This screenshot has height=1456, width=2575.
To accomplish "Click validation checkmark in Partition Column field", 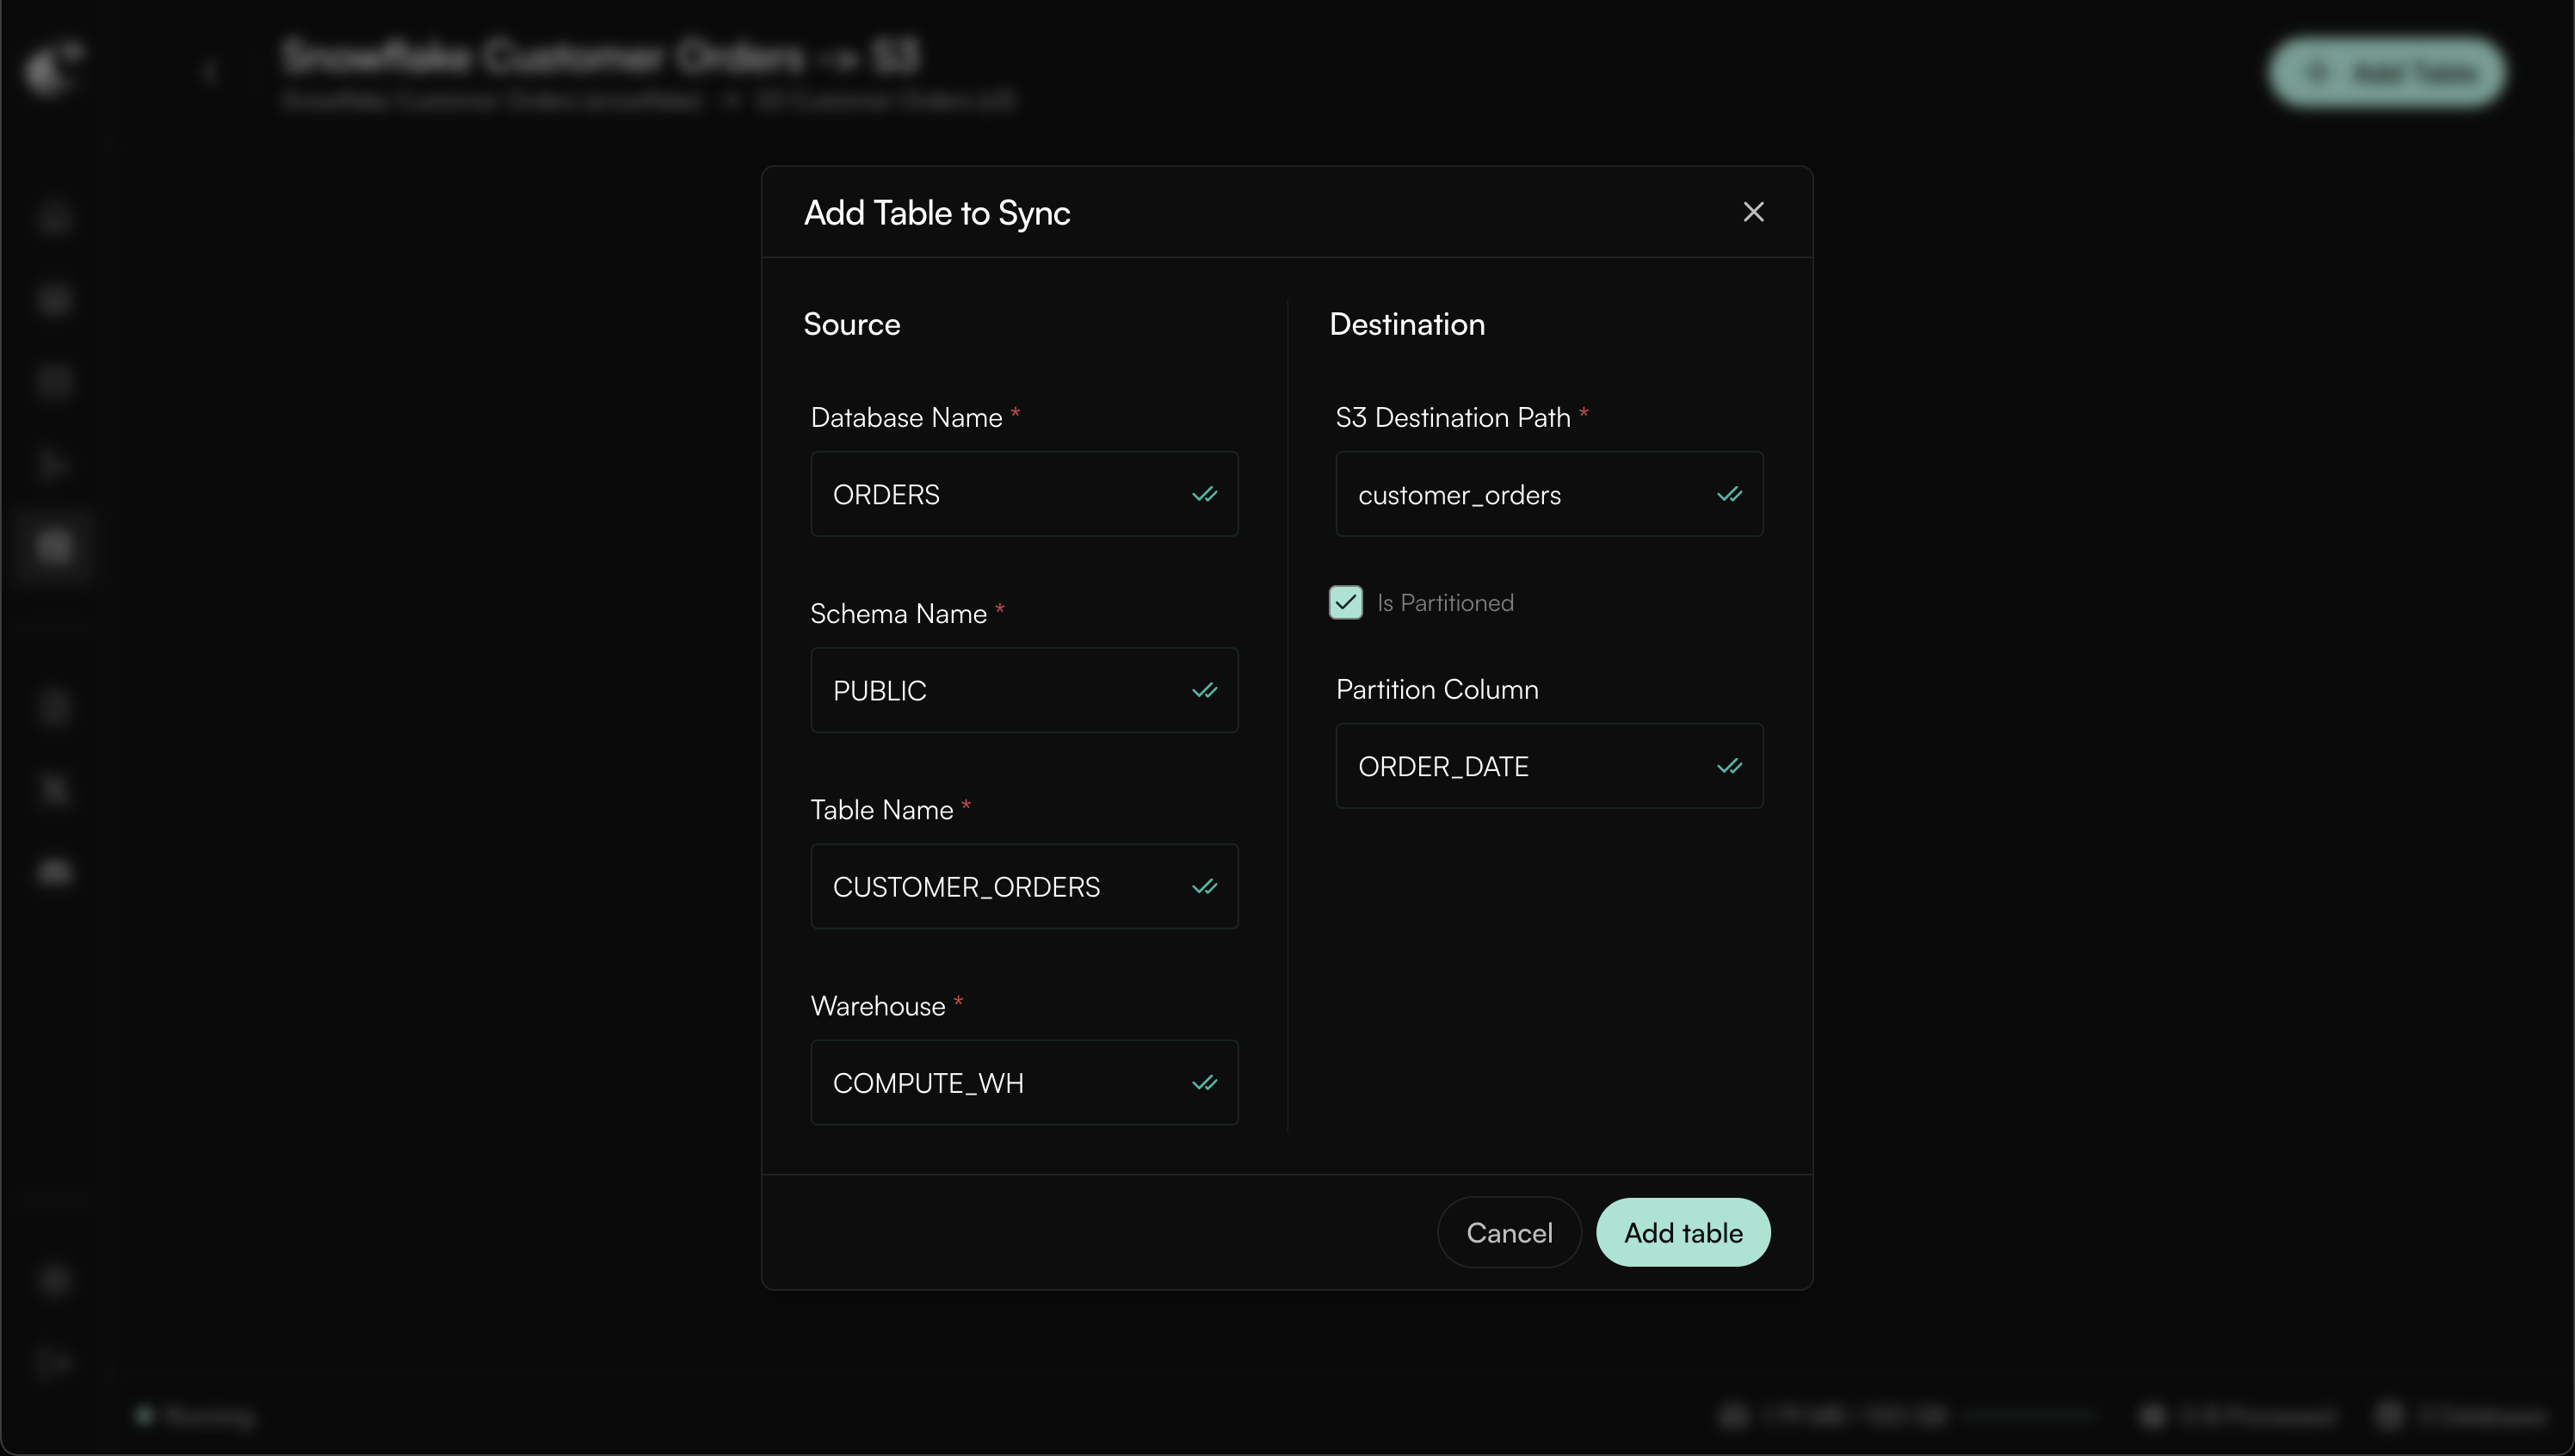I will tap(1729, 766).
